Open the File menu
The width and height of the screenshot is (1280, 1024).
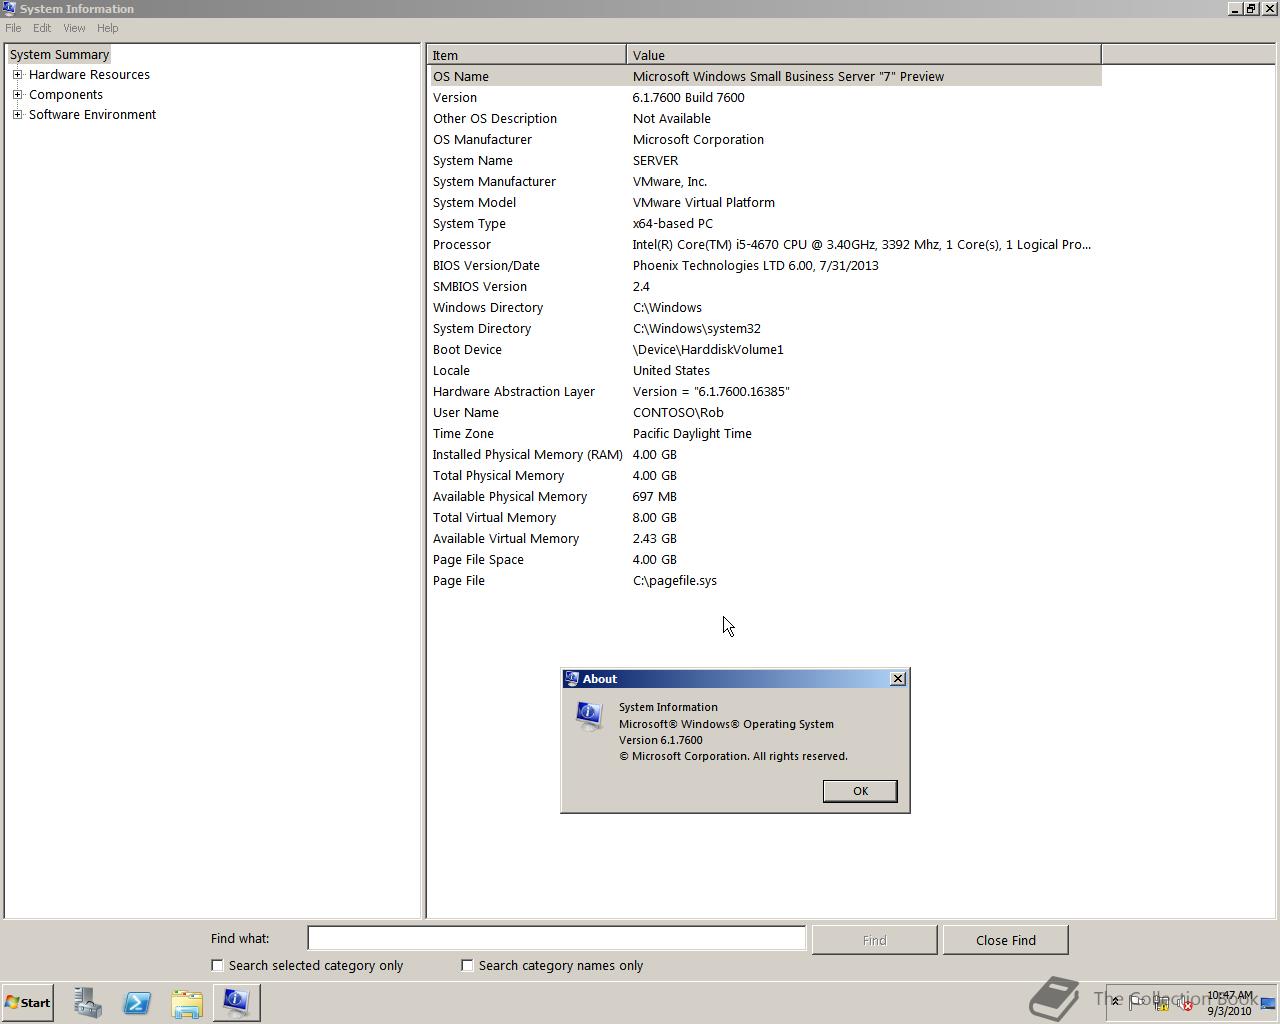[x=13, y=28]
